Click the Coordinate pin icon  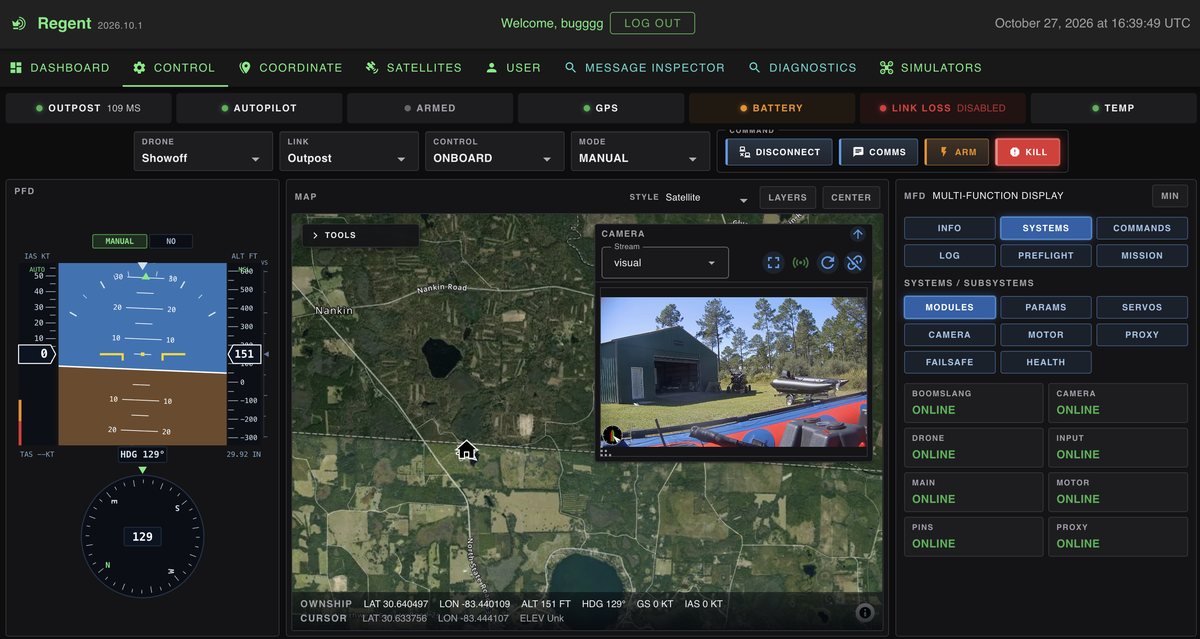[x=245, y=68]
